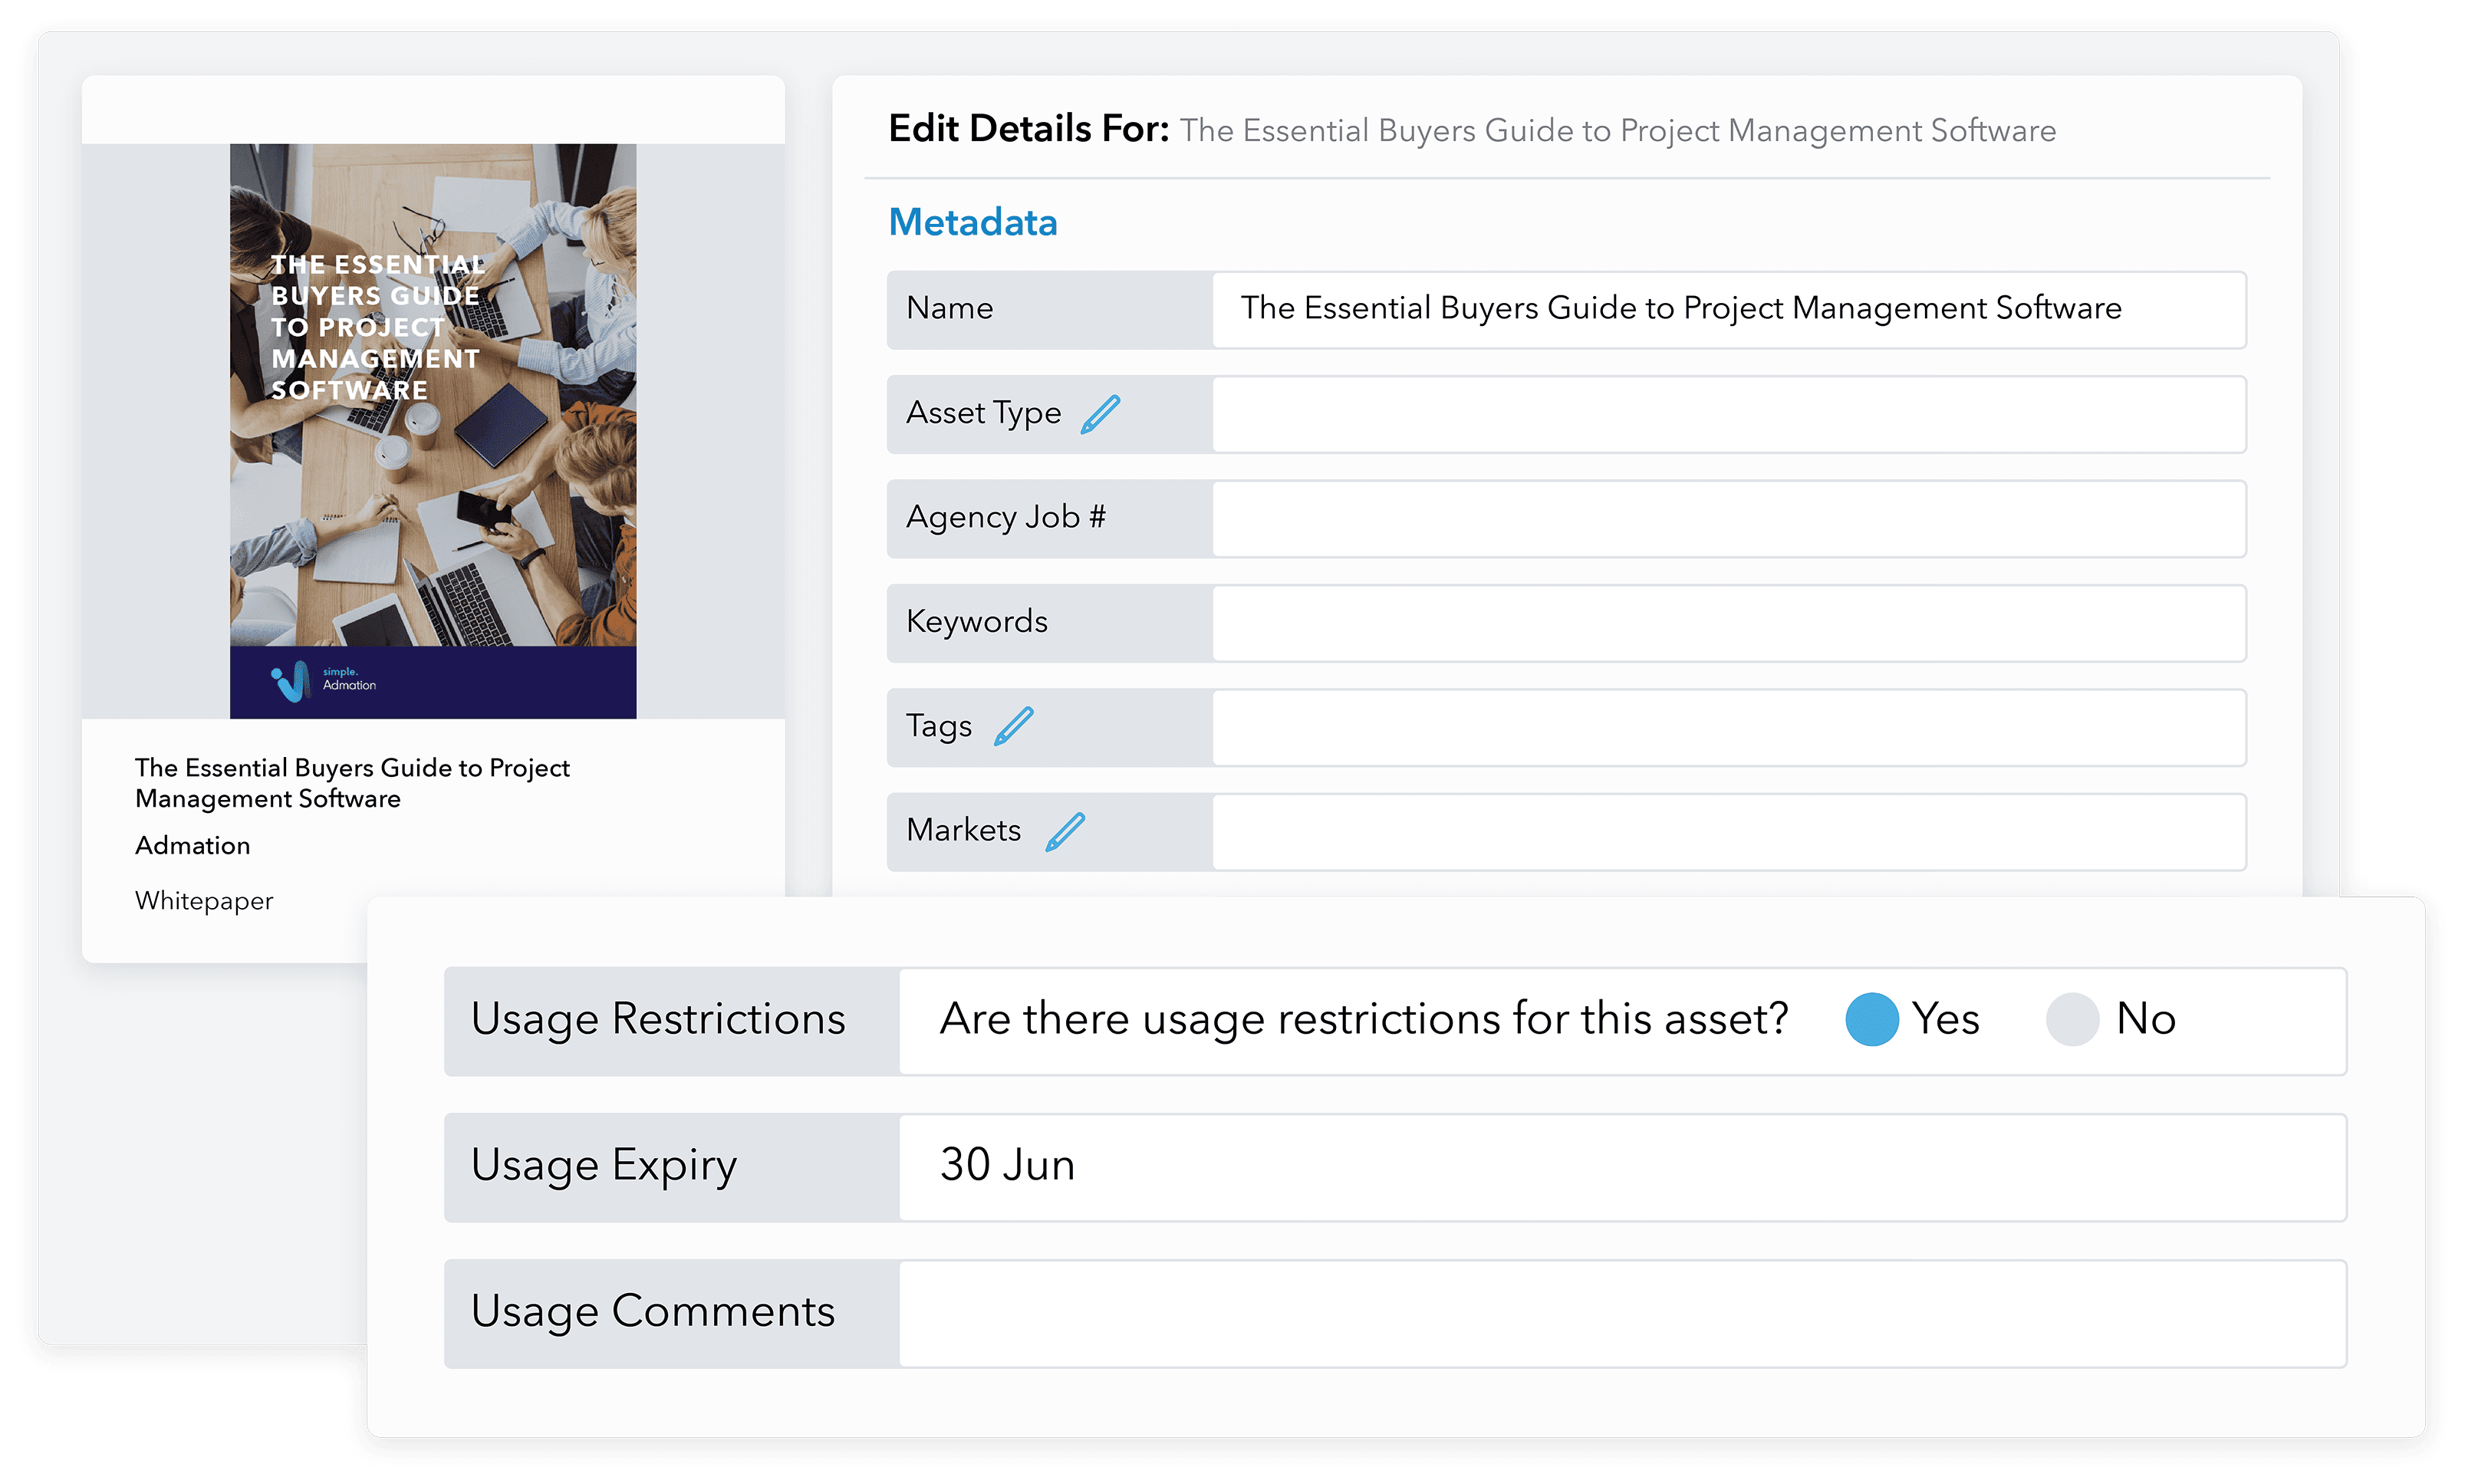Click the Markets value field
The width and height of the screenshot is (2465, 1484).
(x=1727, y=832)
